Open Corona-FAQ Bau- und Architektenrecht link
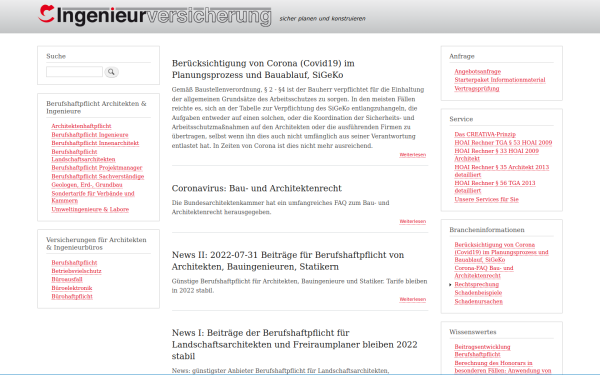Viewport: 600px width, 375px height. [484, 272]
